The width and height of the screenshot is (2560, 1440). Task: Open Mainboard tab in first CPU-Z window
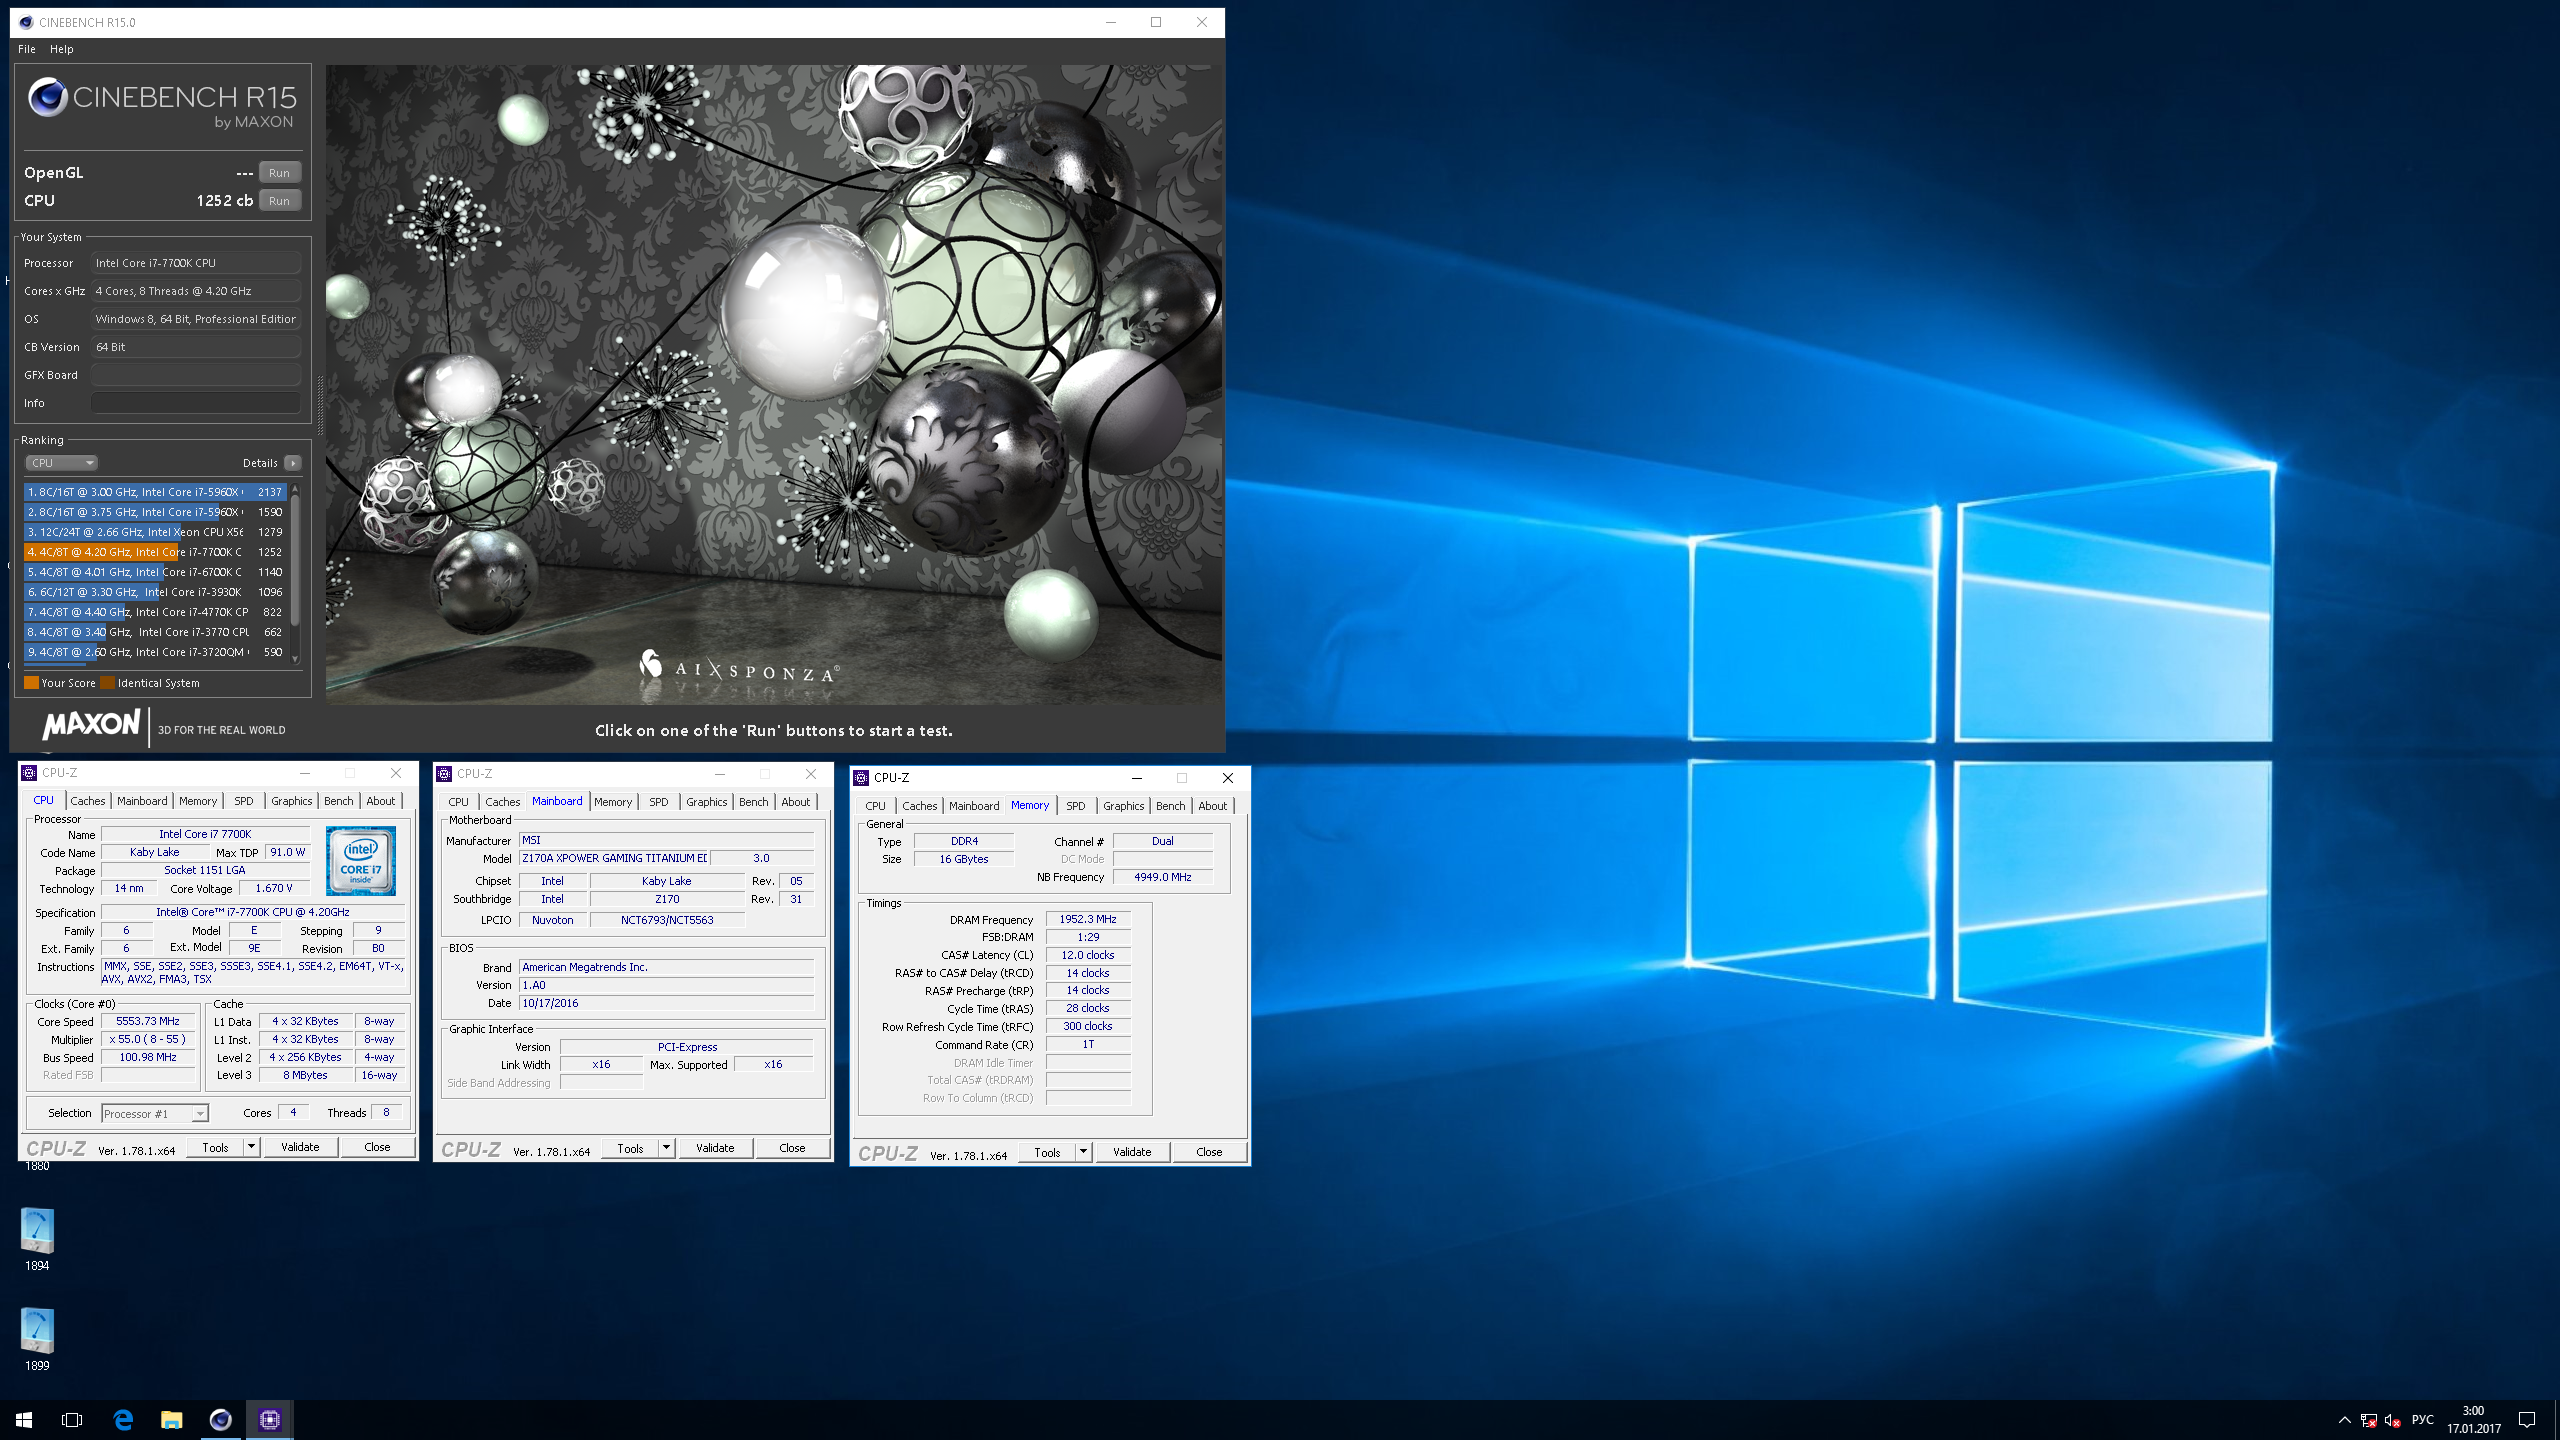pyautogui.click(x=142, y=801)
